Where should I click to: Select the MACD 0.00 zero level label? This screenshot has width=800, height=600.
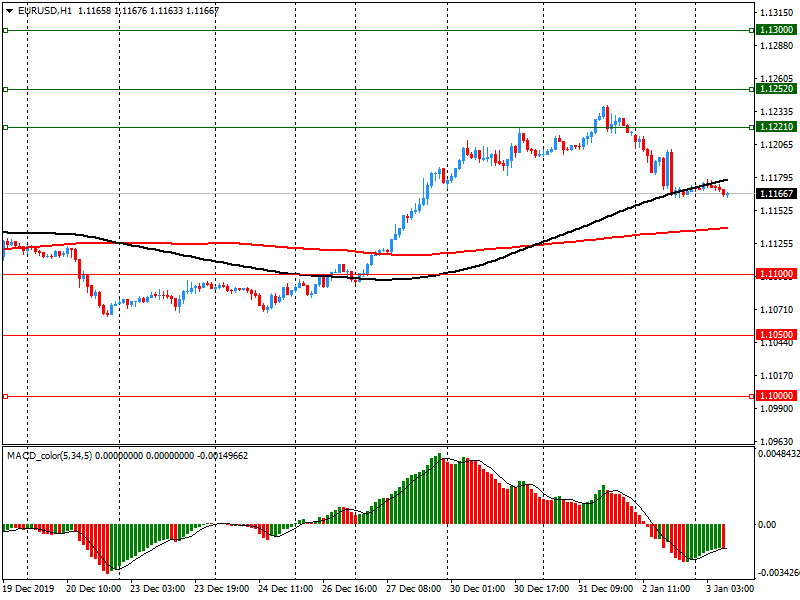[x=767, y=524]
